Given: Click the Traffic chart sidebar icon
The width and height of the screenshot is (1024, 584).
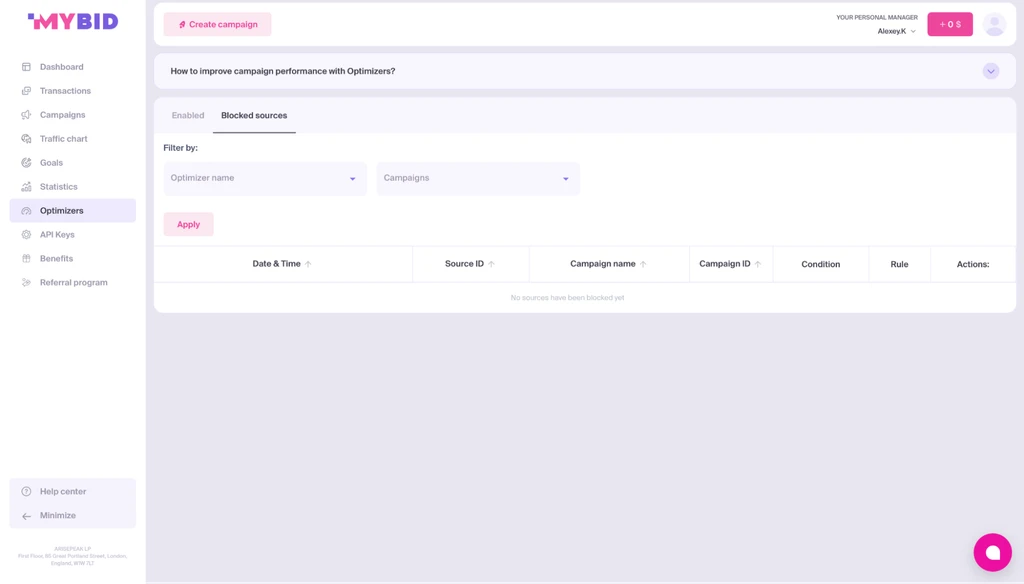Looking at the screenshot, I should (26, 138).
